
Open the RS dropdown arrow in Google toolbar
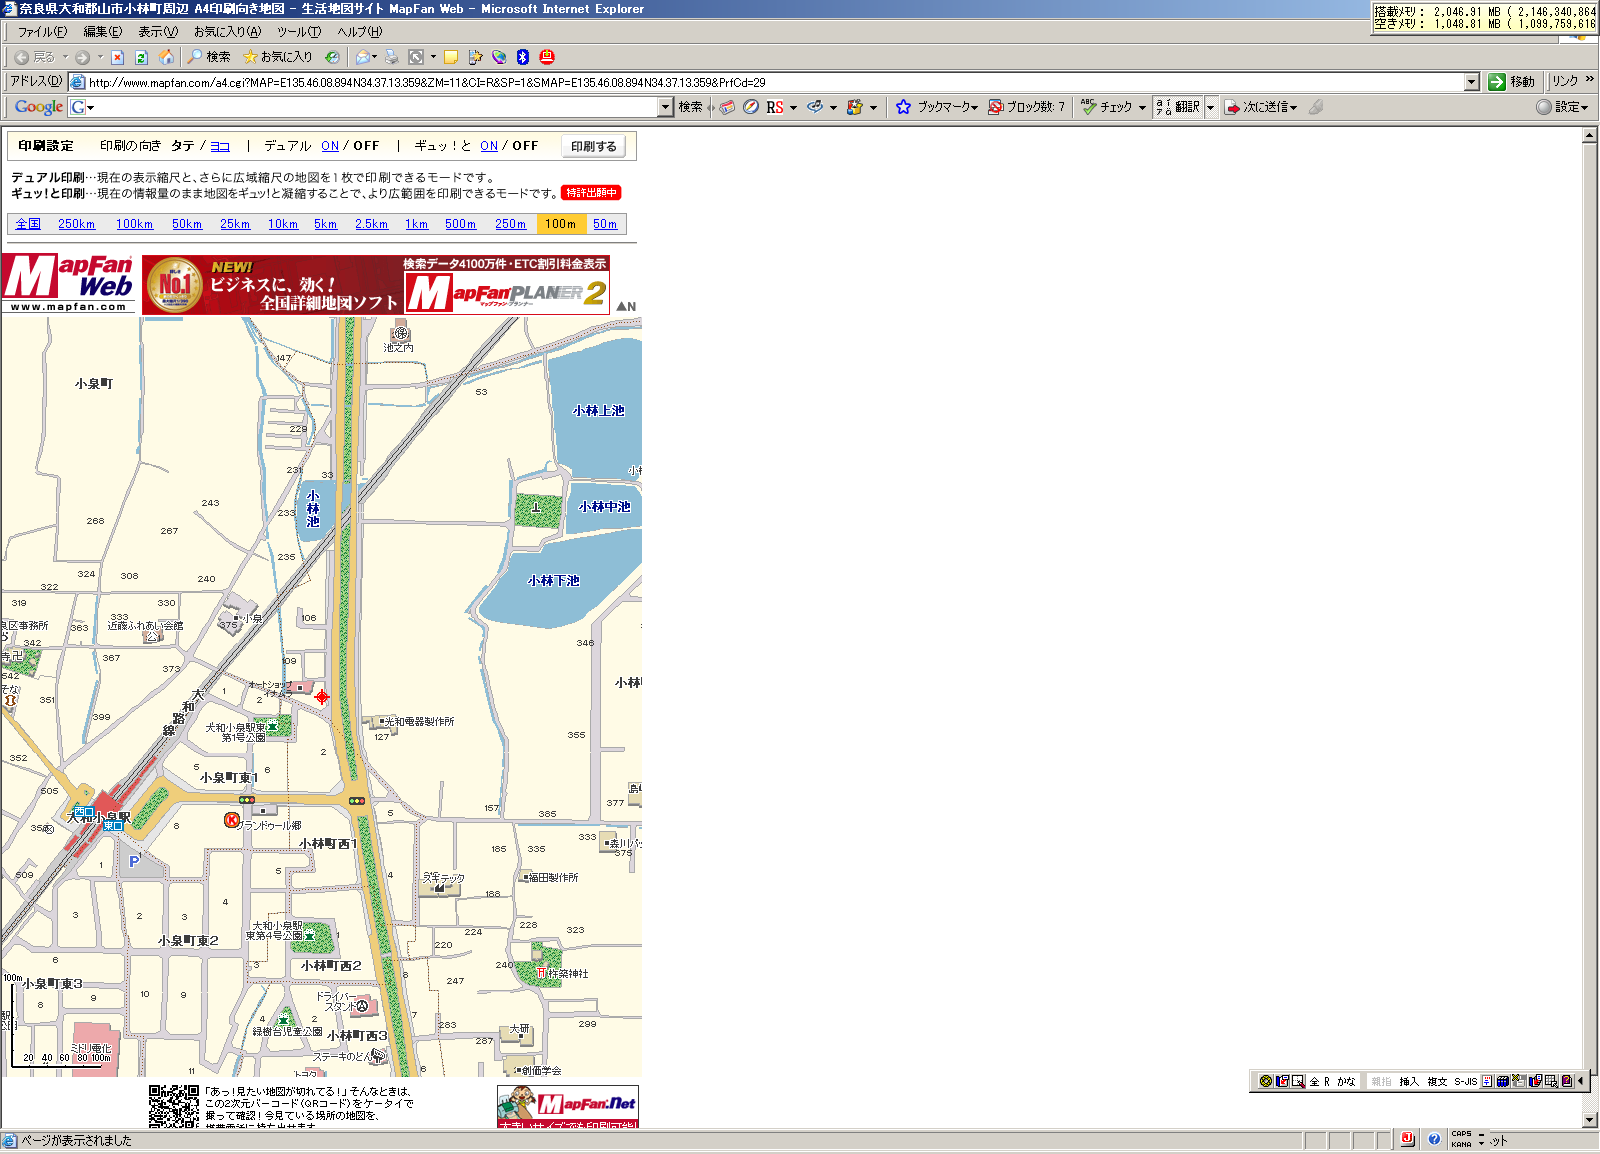(x=793, y=107)
